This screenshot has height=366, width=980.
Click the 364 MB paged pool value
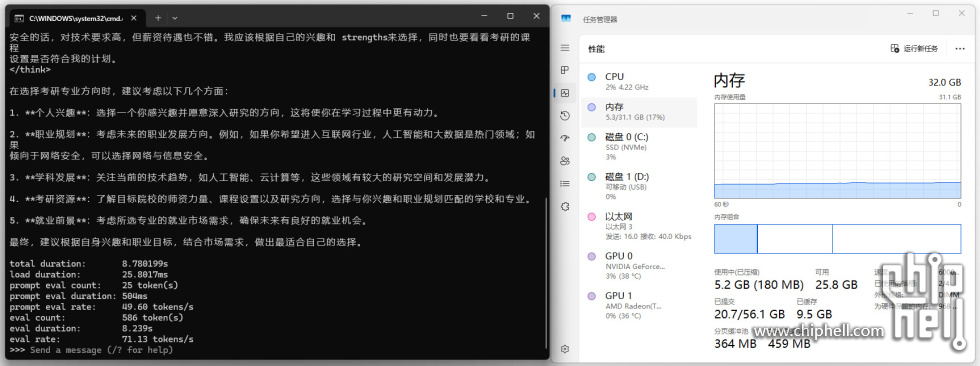click(735, 343)
